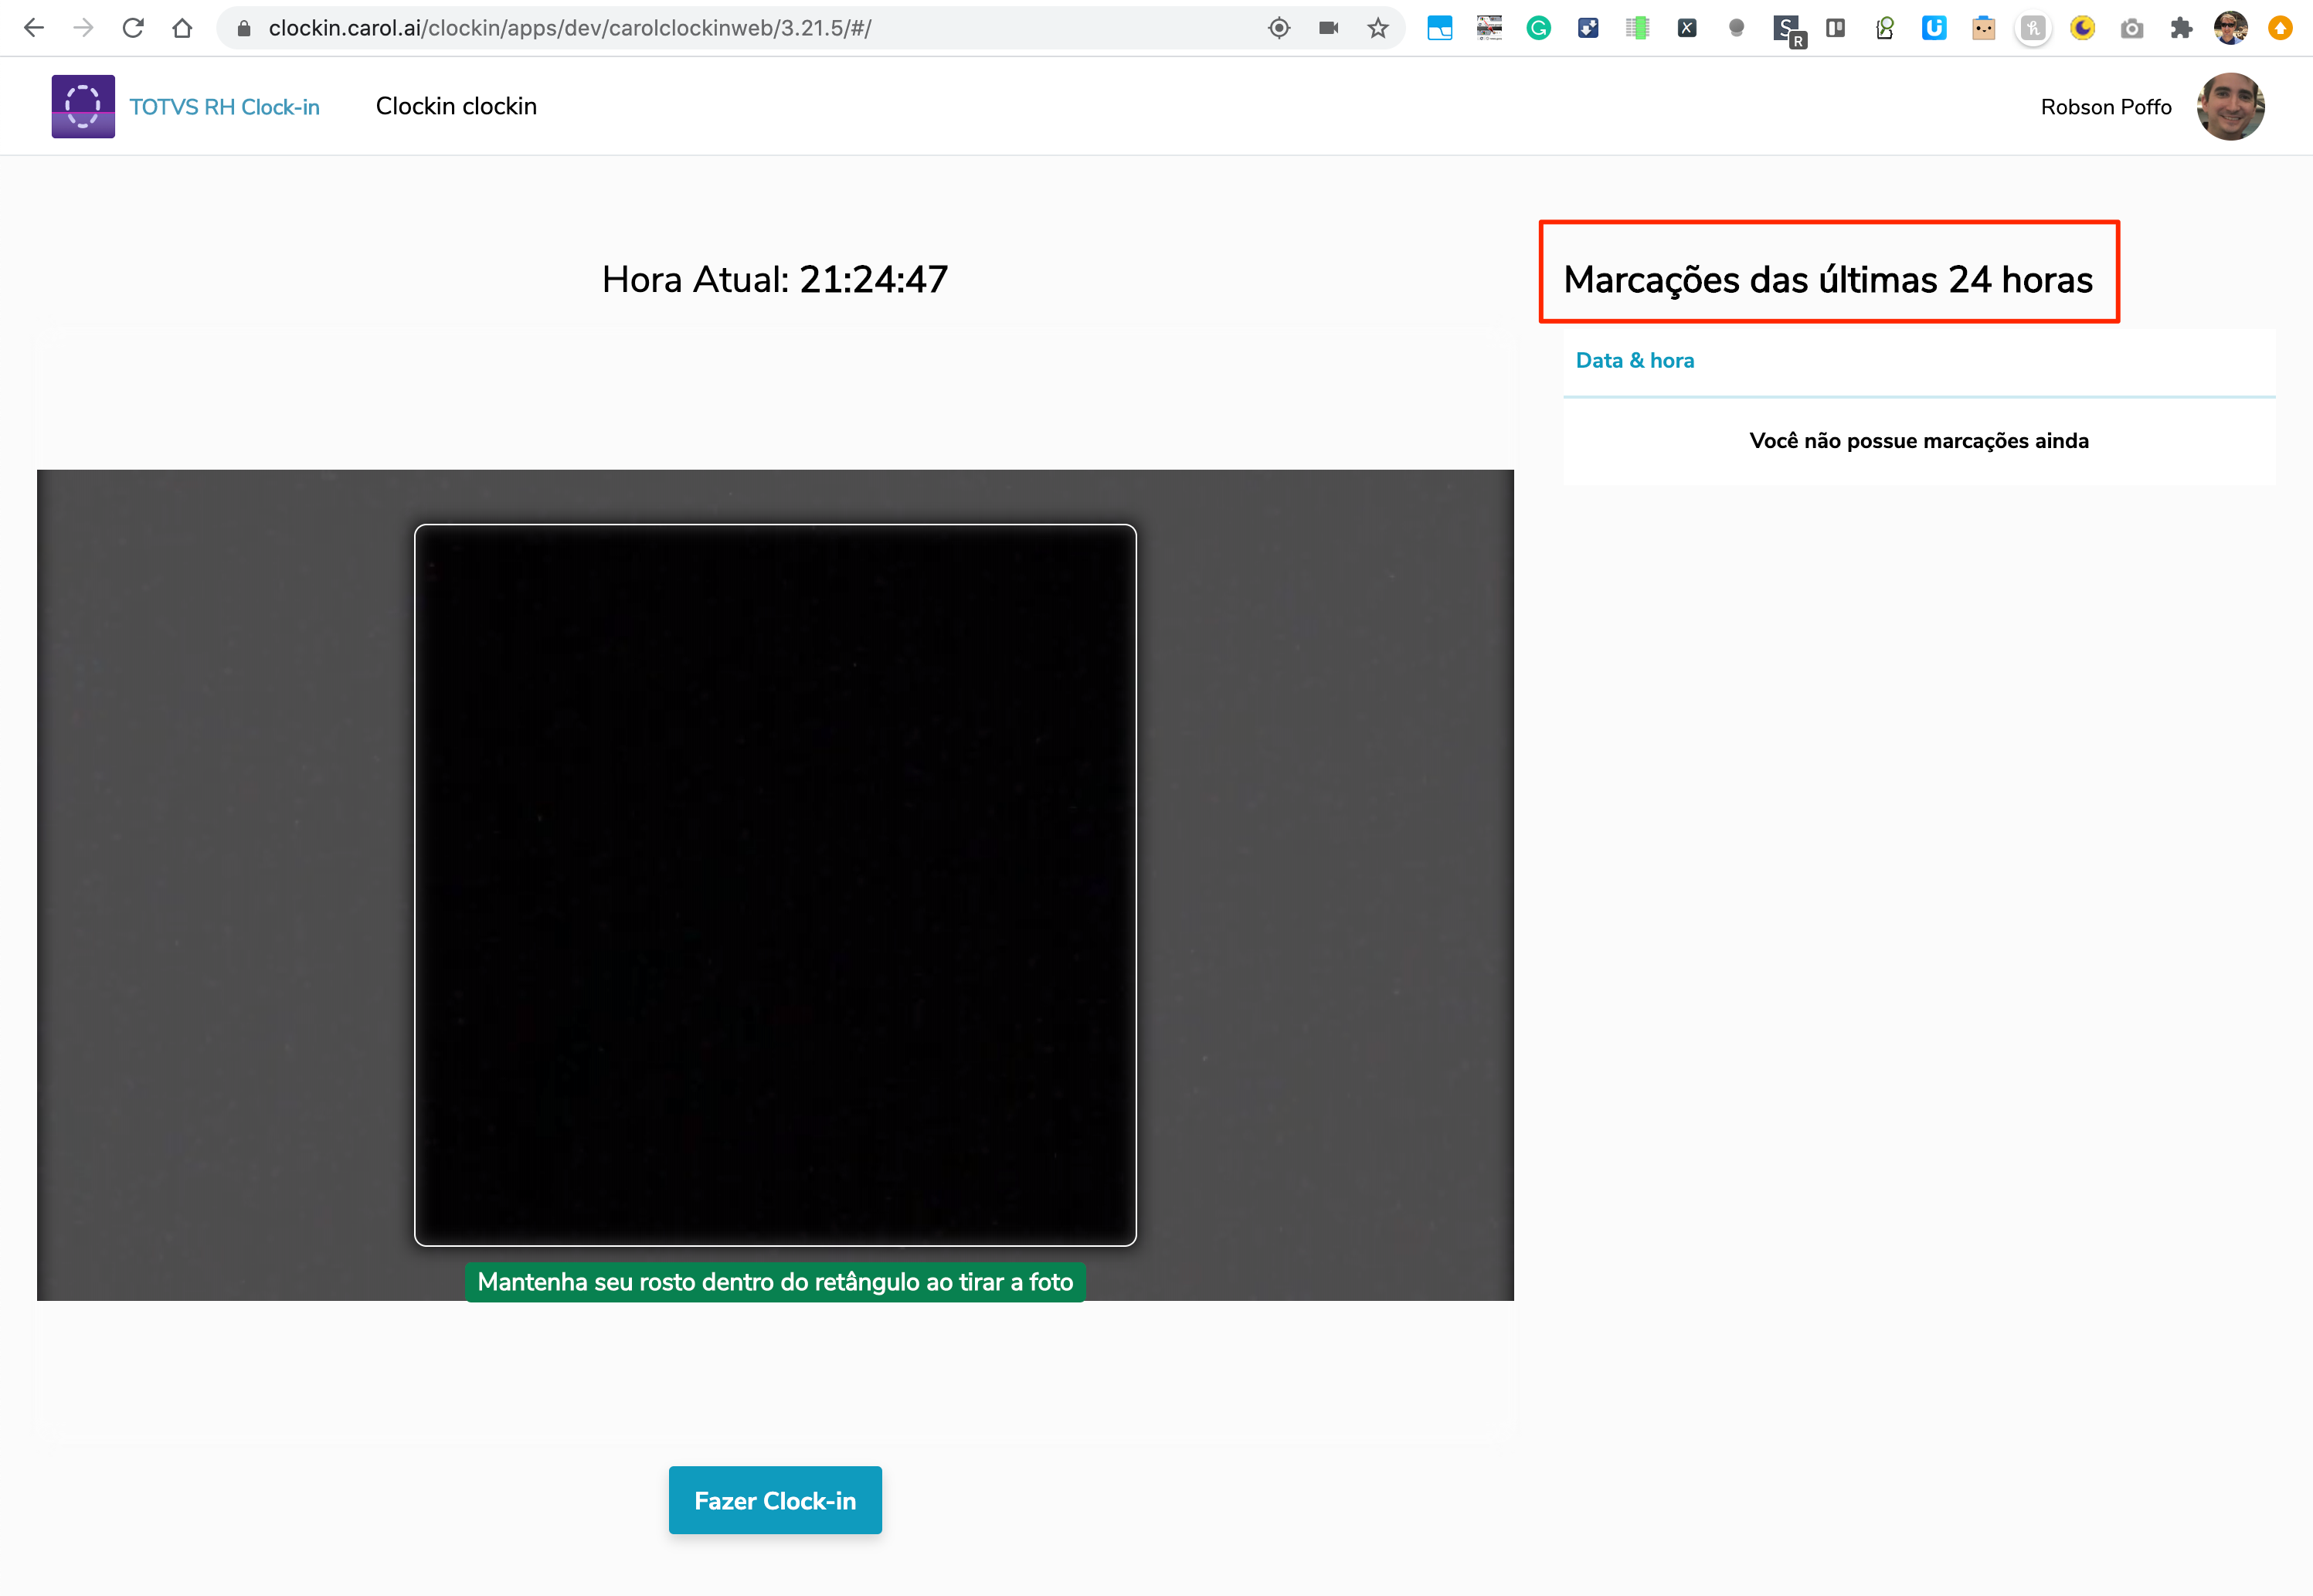2313x1596 pixels.
Task: Click the TOTVS purple logo icon
Action: pyautogui.click(x=83, y=106)
